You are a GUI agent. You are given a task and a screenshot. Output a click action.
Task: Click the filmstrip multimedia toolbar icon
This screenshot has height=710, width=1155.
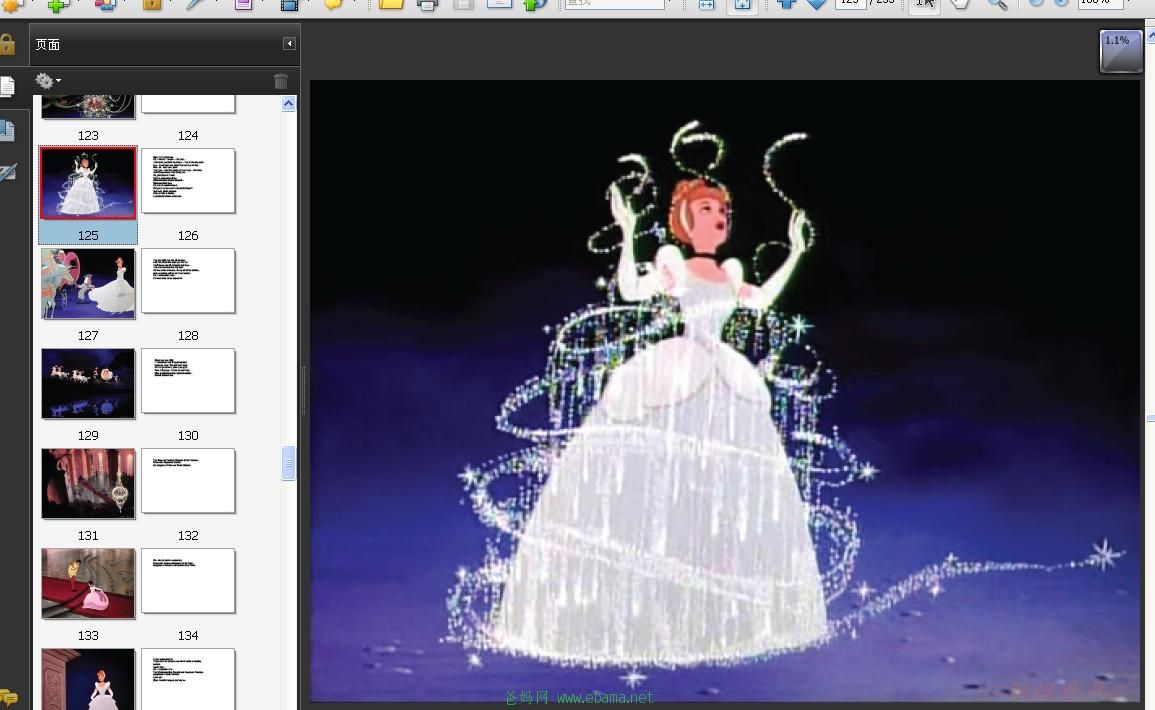click(289, 5)
